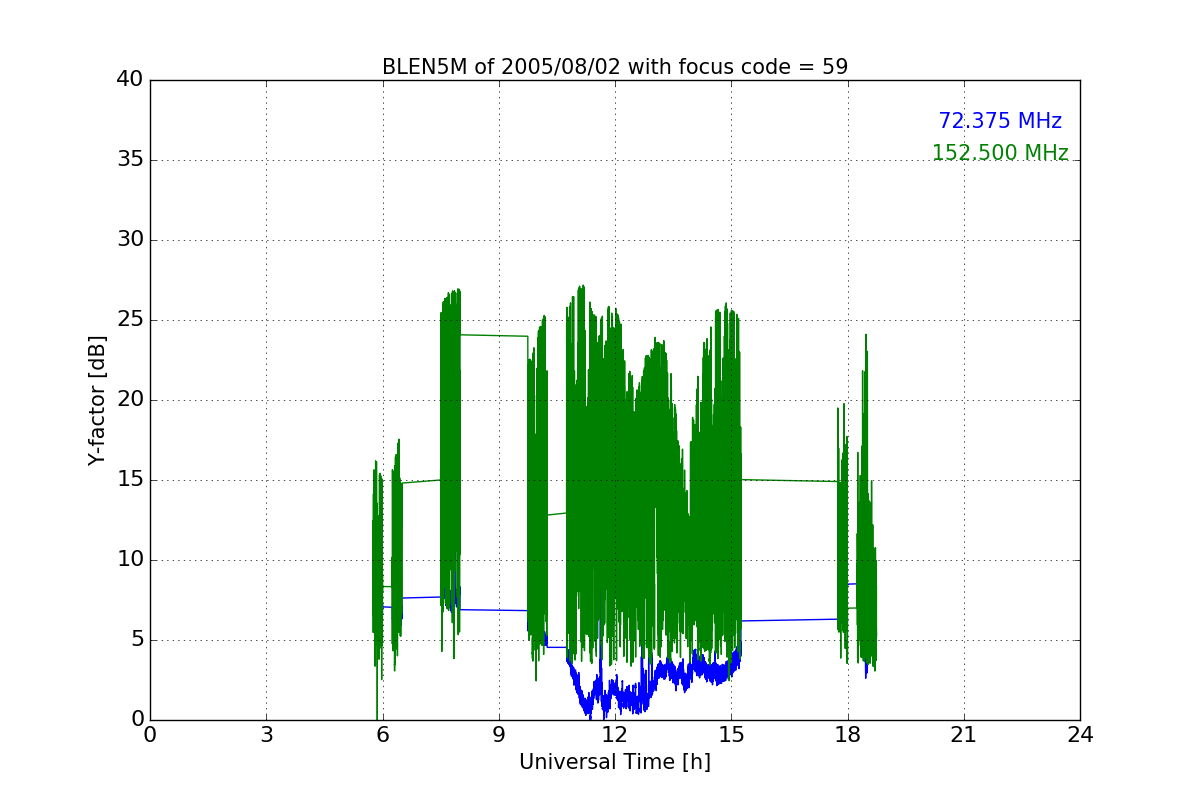The height and width of the screenshot is (800, 1200).
Task: Click the "Y-factor [dB]" axis label
Action: coord(97,400)
